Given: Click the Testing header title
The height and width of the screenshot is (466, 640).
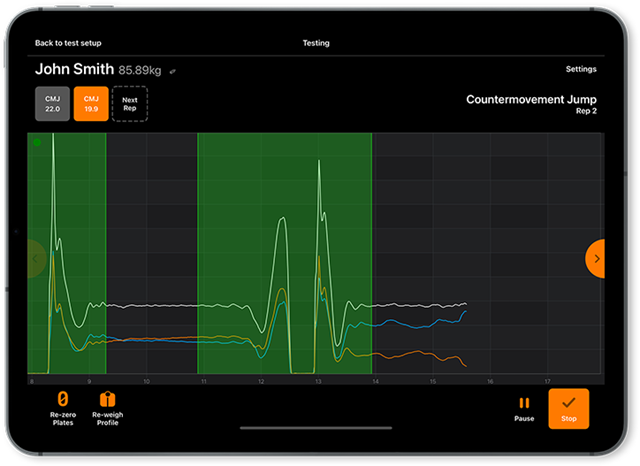Looking at the screenshot, I should tap(316, 43).
